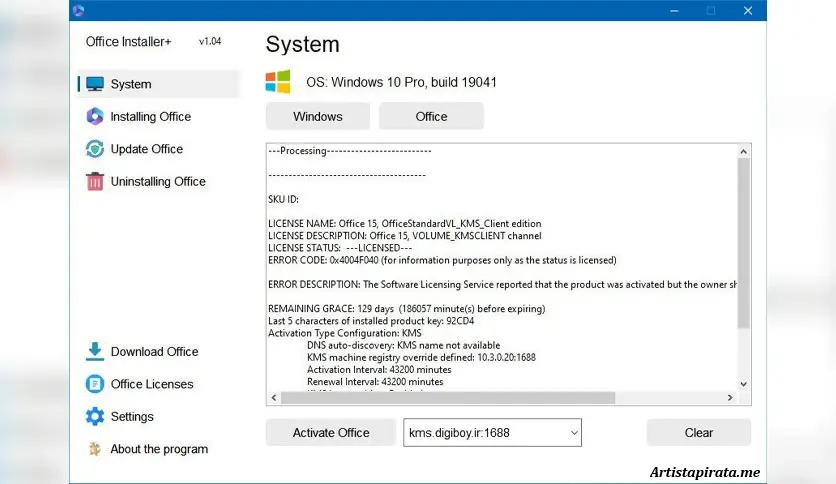
Task: Click the LICENSE STATUS ---LICENSED--- line
Action: point(340,248)
